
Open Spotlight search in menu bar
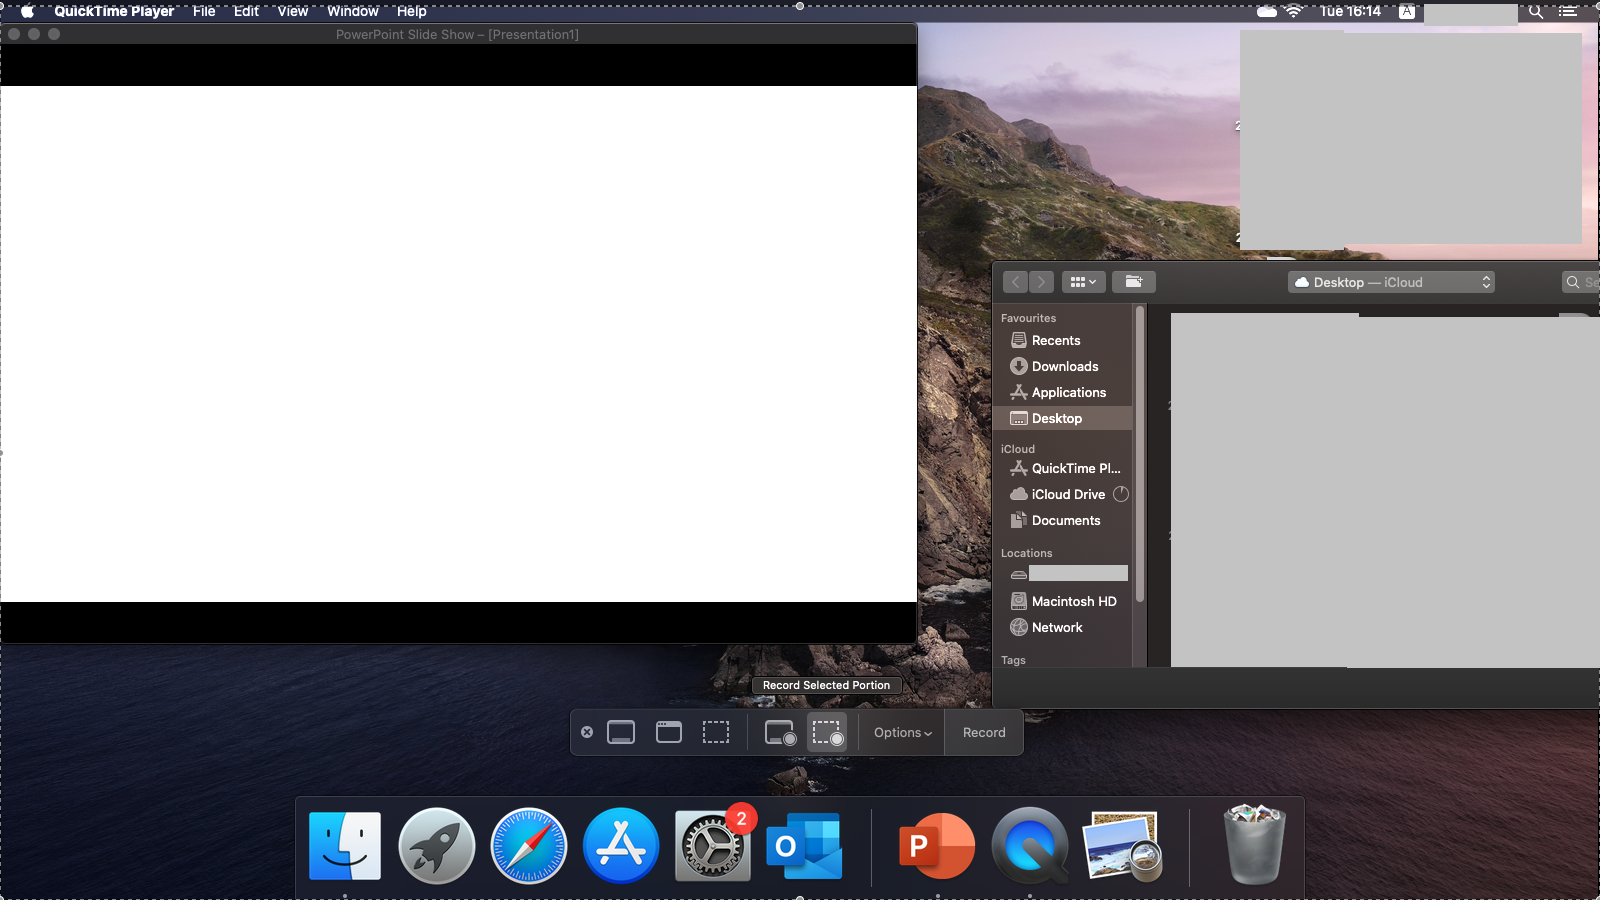pos(1536,11)
